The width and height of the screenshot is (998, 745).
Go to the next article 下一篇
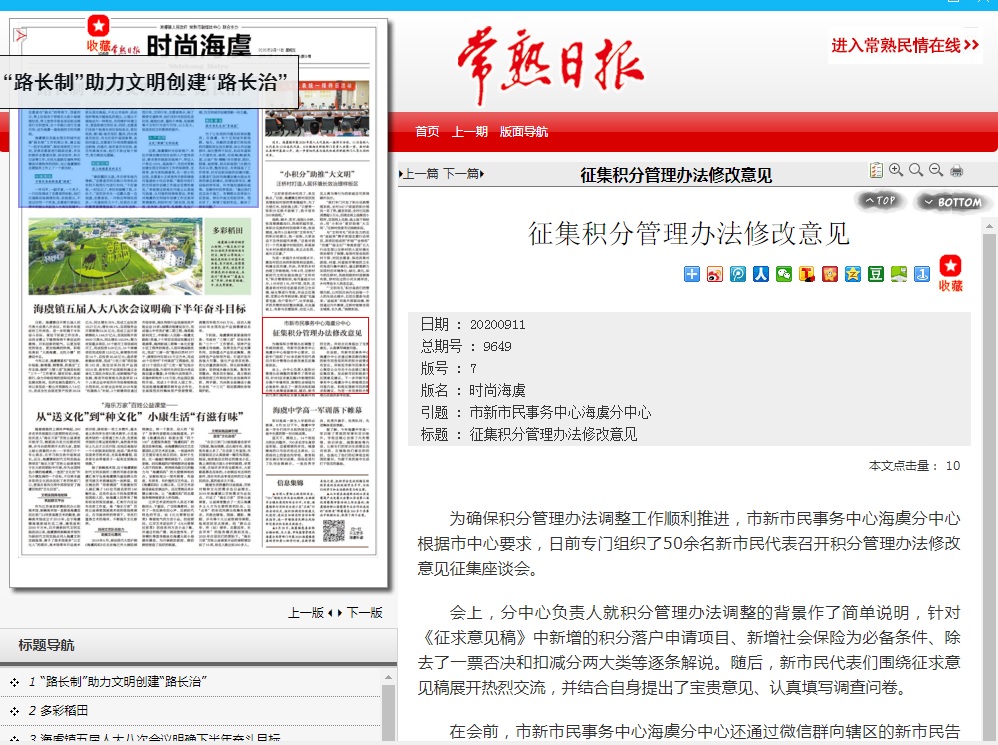463,174
